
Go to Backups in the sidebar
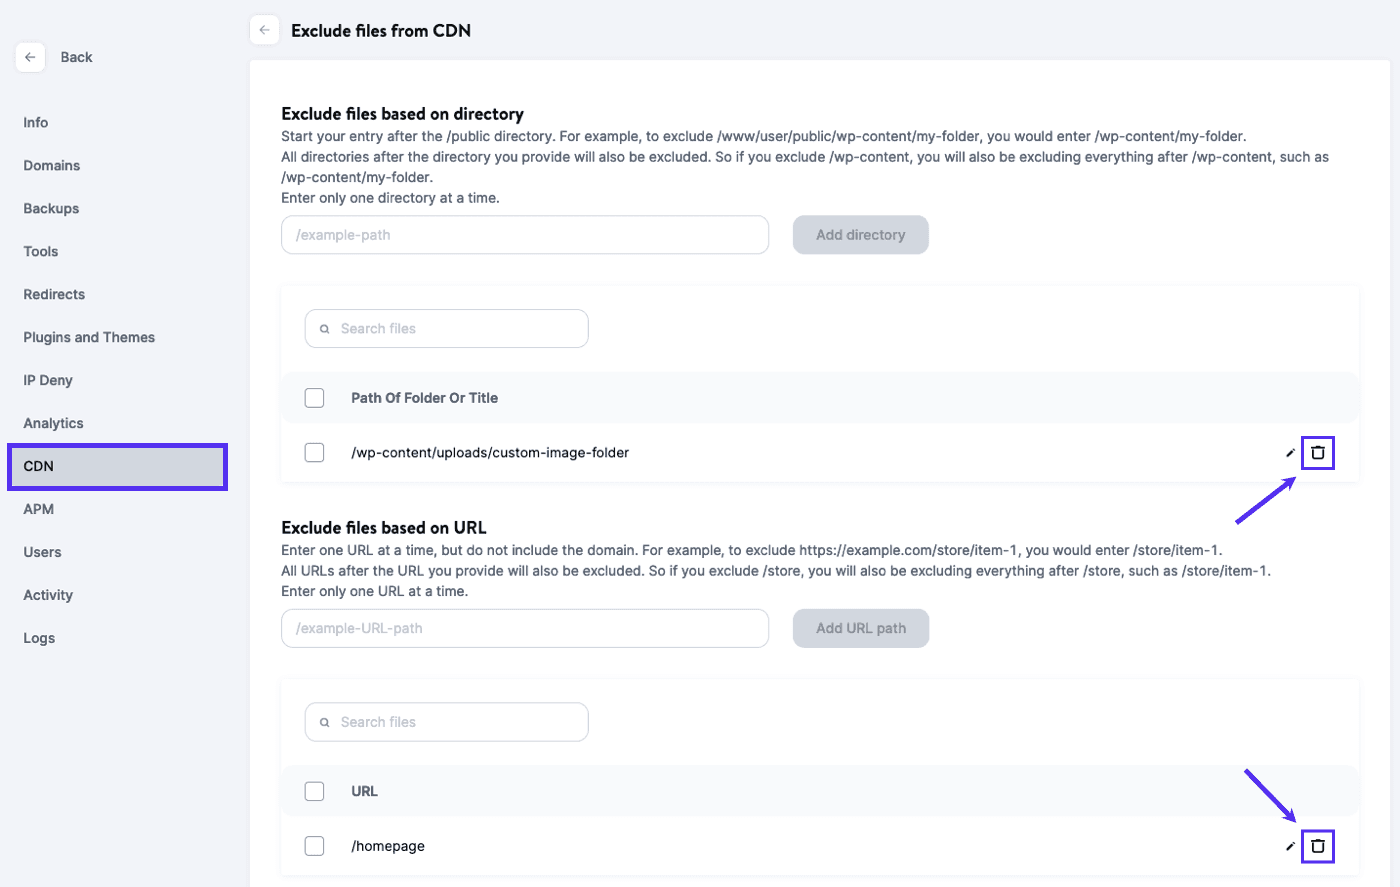pos(51,209)
